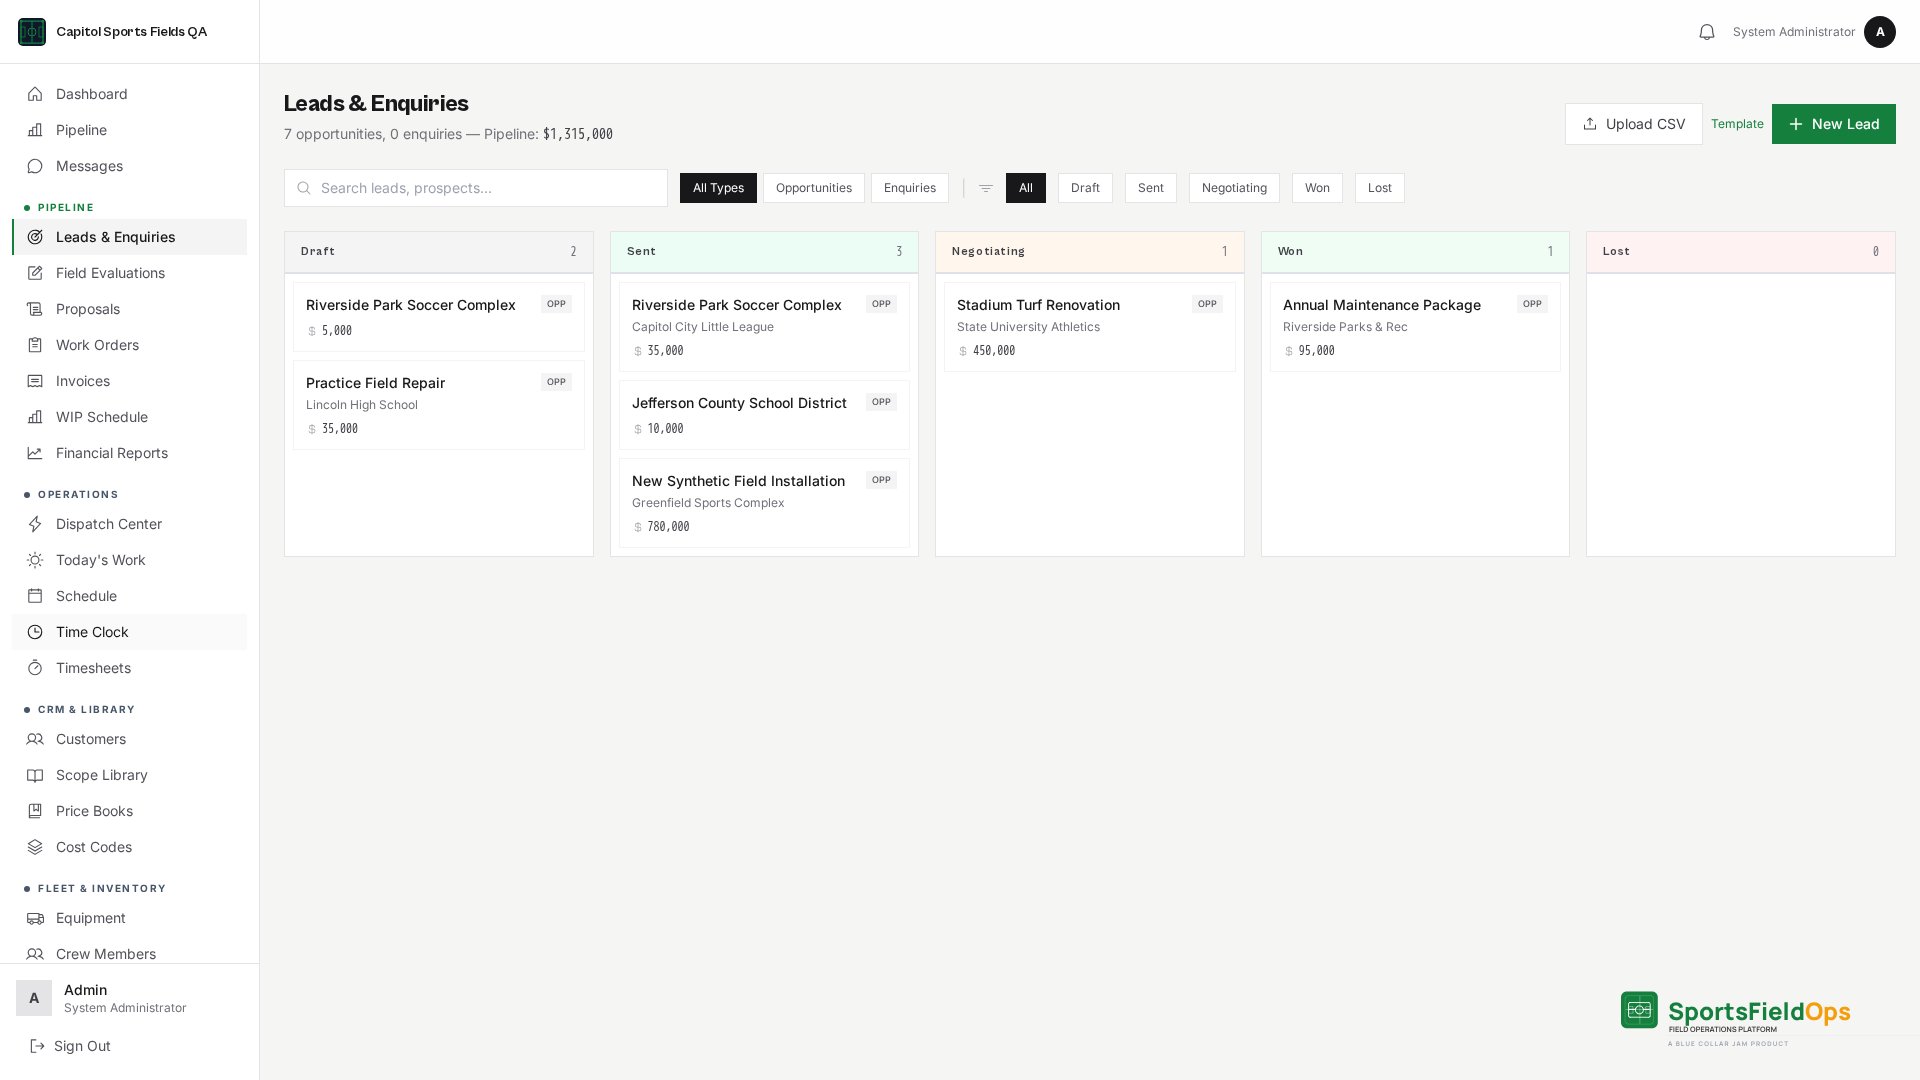This screenshot has height=1080, width=1920.
Task: Click Sign Out
Action: point(70,1046)
